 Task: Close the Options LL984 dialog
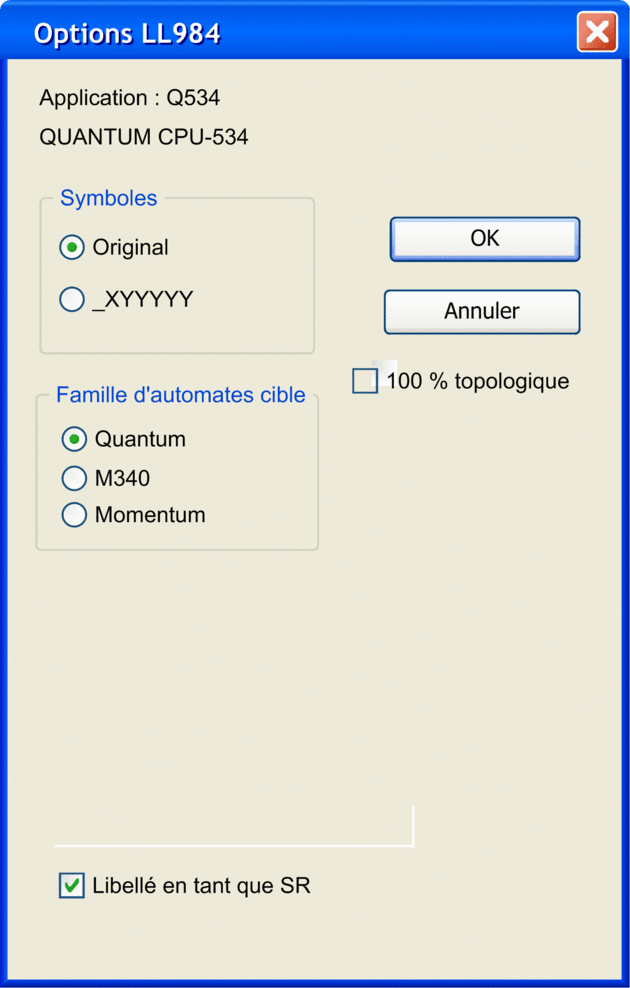(597, 33)
